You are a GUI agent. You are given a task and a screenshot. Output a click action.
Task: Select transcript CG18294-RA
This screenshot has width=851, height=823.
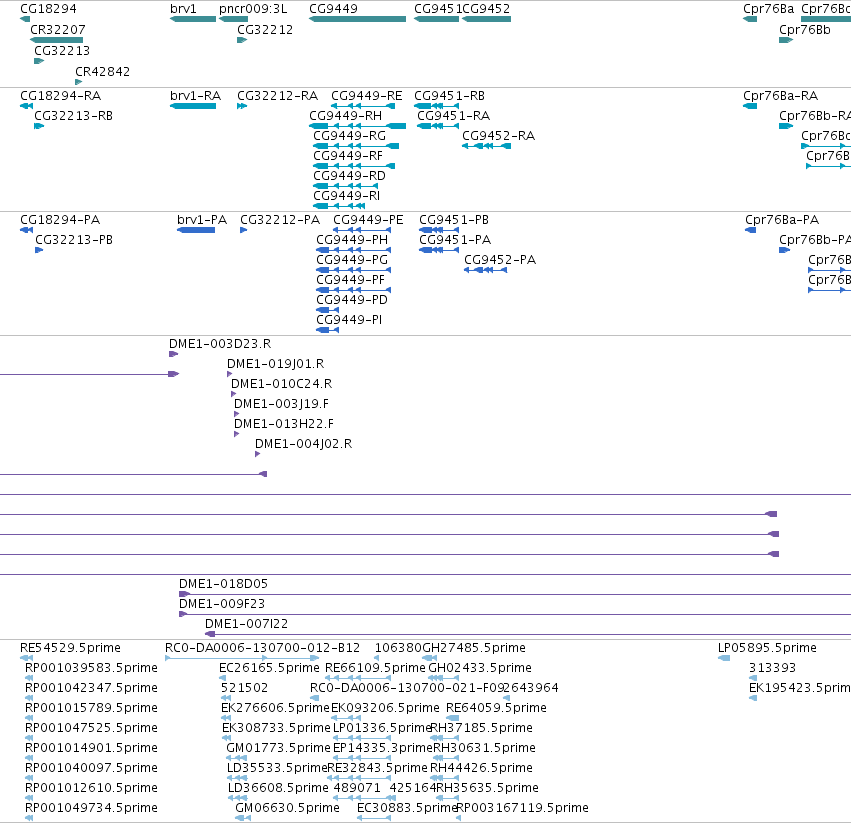[x=60, y=96]
